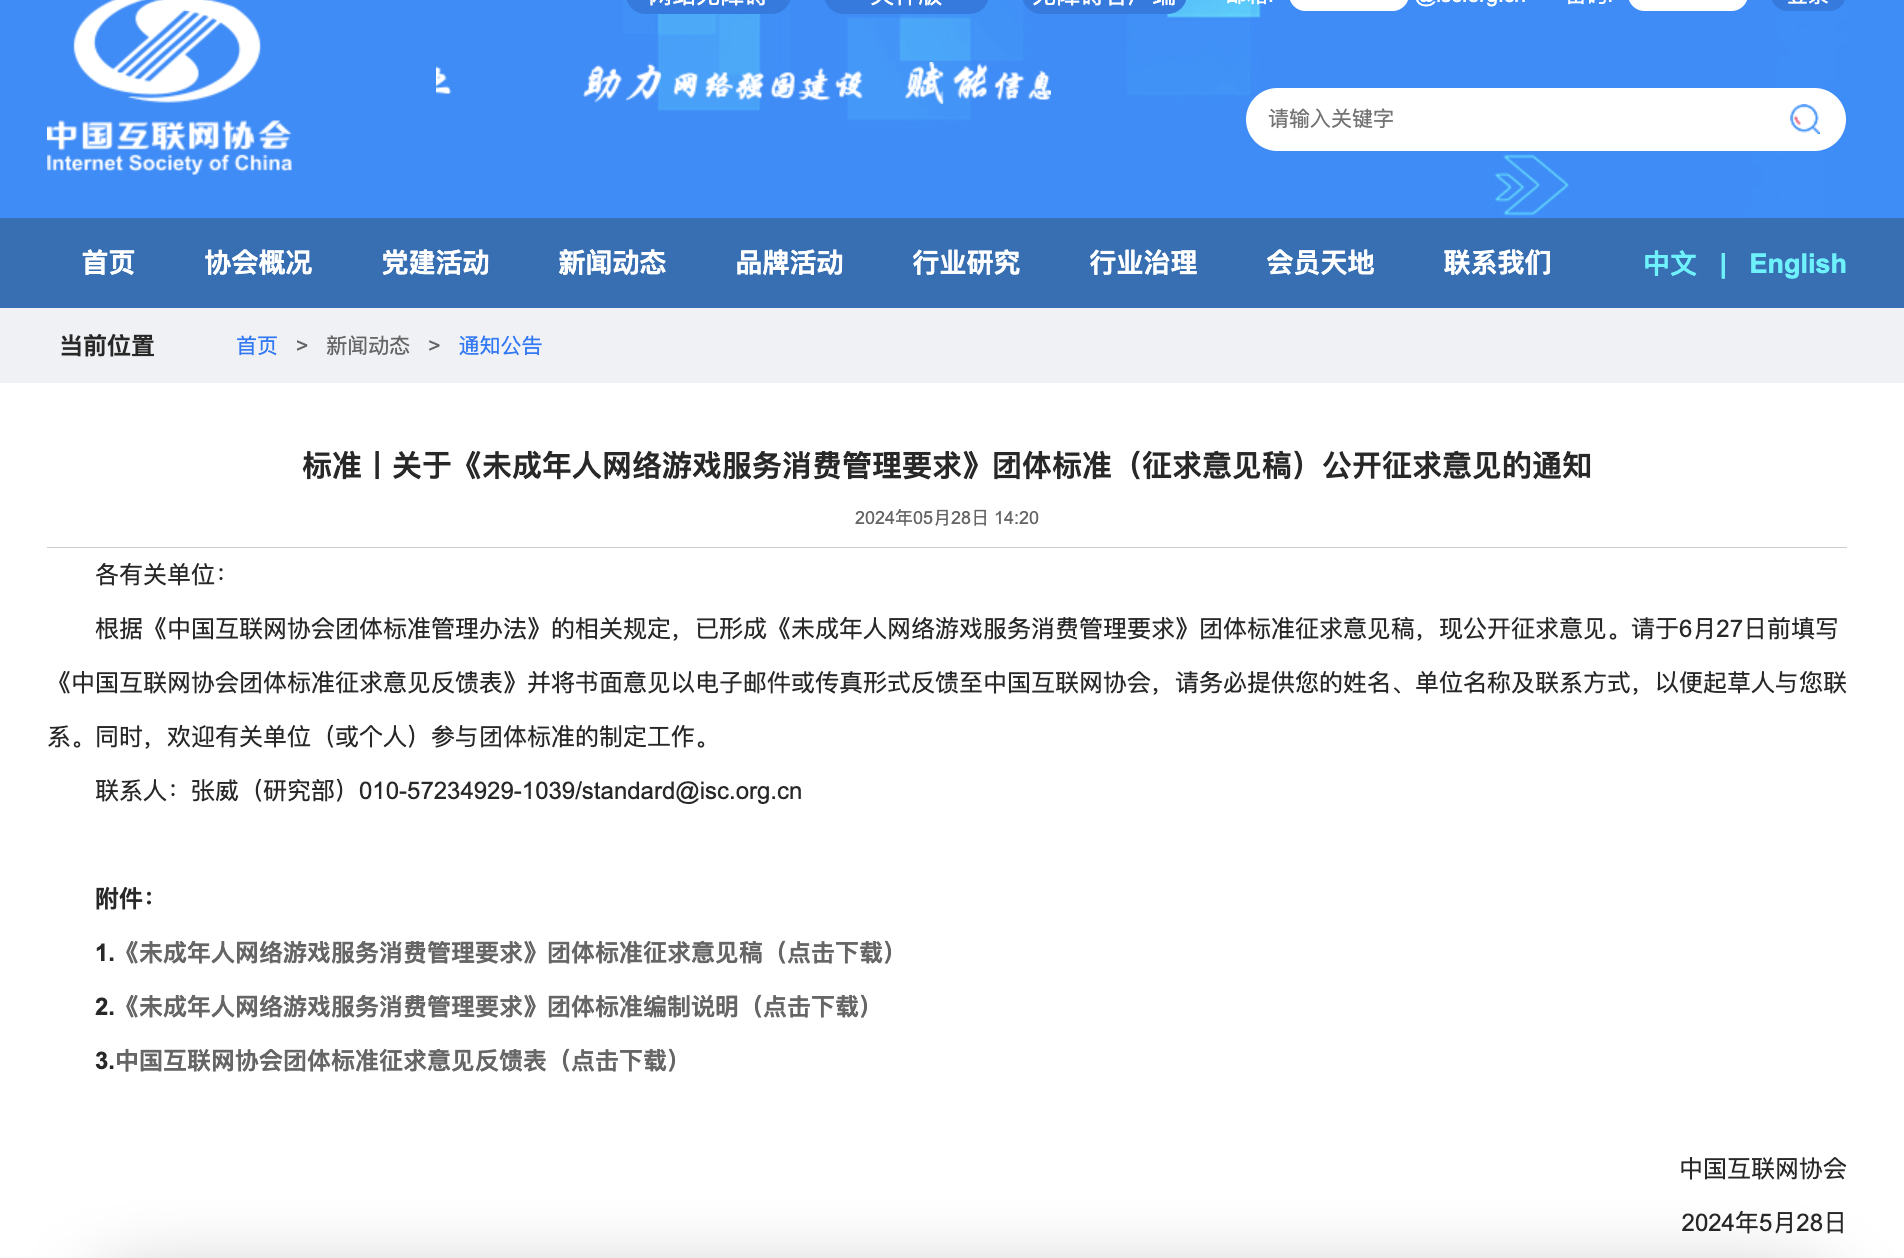Click the 当前位置 label
The width and height of the screenshot is (1904, 1258).
(x=107, y=346)
